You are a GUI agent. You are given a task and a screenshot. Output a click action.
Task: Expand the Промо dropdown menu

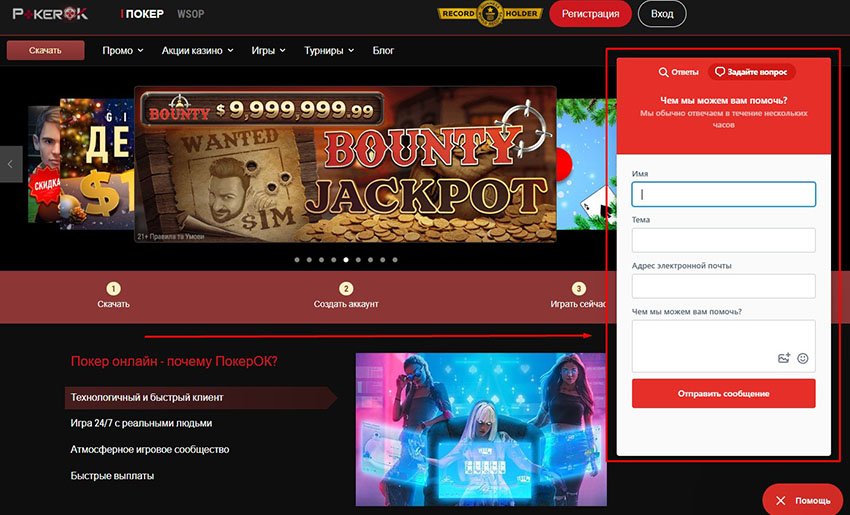click(x=123, y=50)
